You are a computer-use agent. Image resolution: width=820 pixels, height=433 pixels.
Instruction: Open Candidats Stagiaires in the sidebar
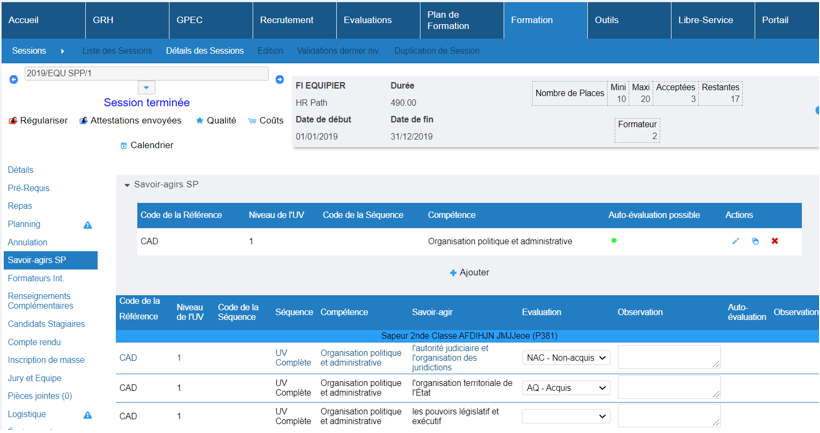pos(46,324)
